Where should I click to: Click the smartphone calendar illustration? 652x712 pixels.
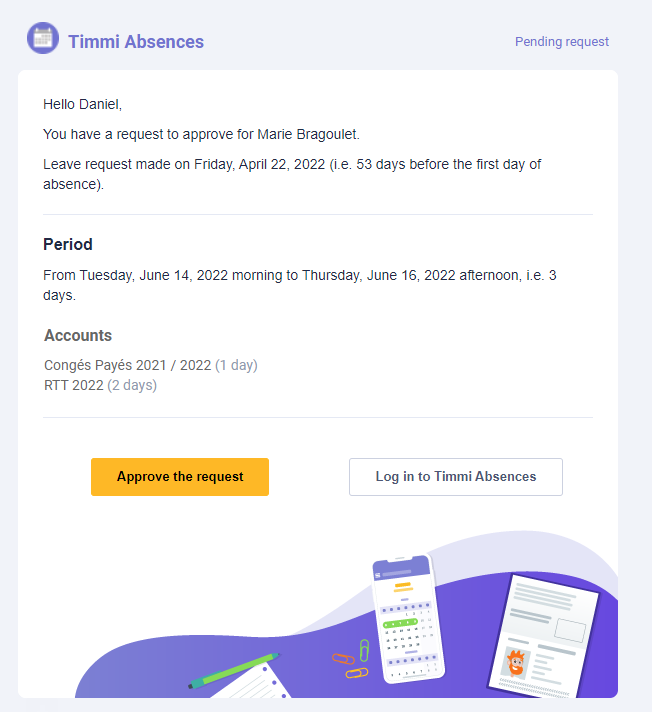408,619
